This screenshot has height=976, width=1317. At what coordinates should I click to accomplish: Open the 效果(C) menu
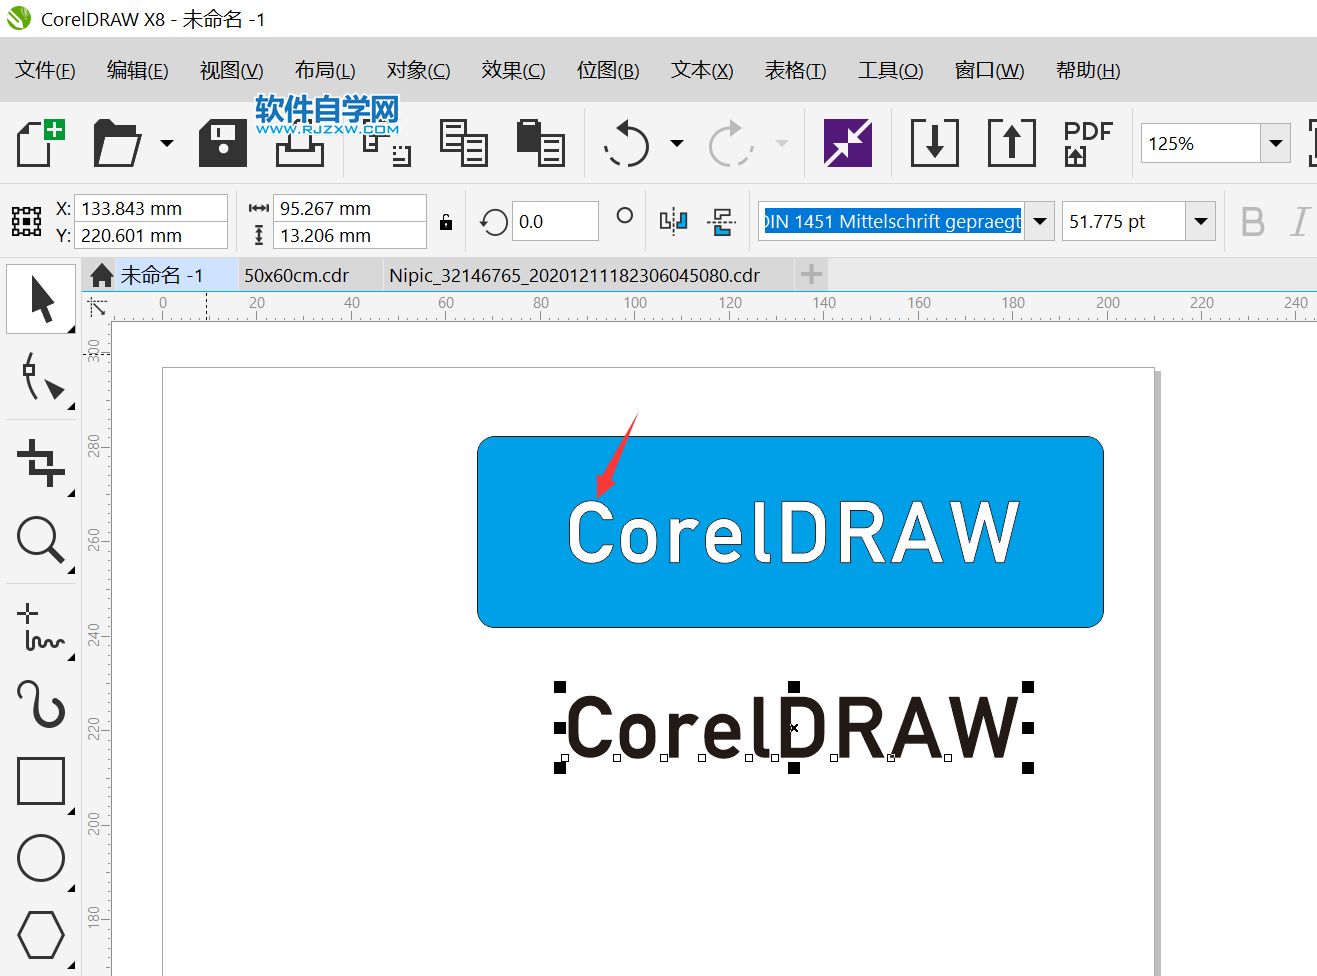pyautogui.click(x=513, y=70)
